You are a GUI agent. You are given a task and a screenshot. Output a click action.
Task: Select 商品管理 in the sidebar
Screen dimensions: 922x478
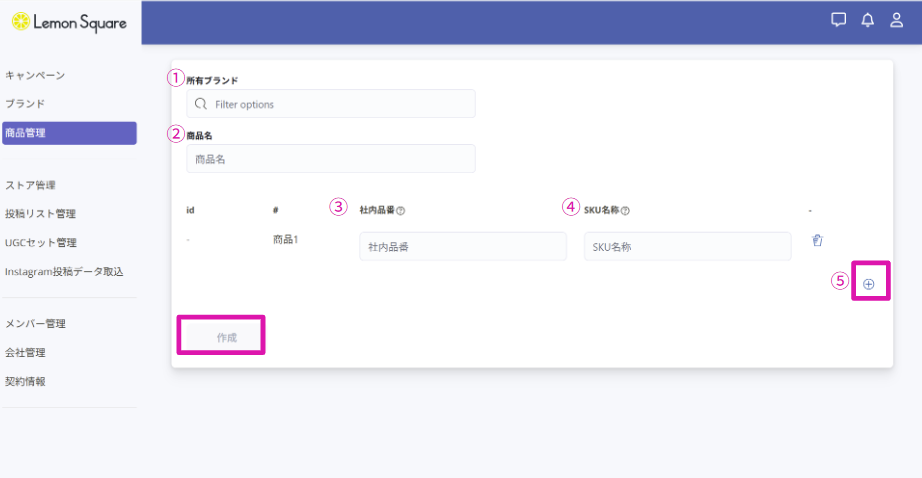[69, 133]
